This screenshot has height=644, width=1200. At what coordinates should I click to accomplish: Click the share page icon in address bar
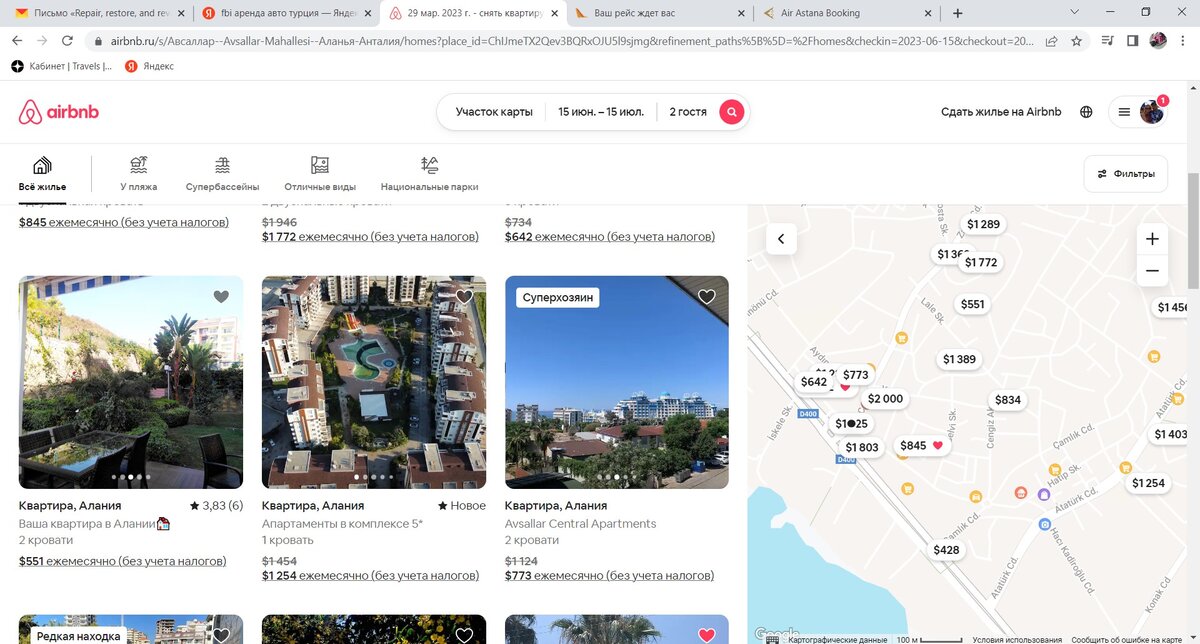click(1052, 41)
